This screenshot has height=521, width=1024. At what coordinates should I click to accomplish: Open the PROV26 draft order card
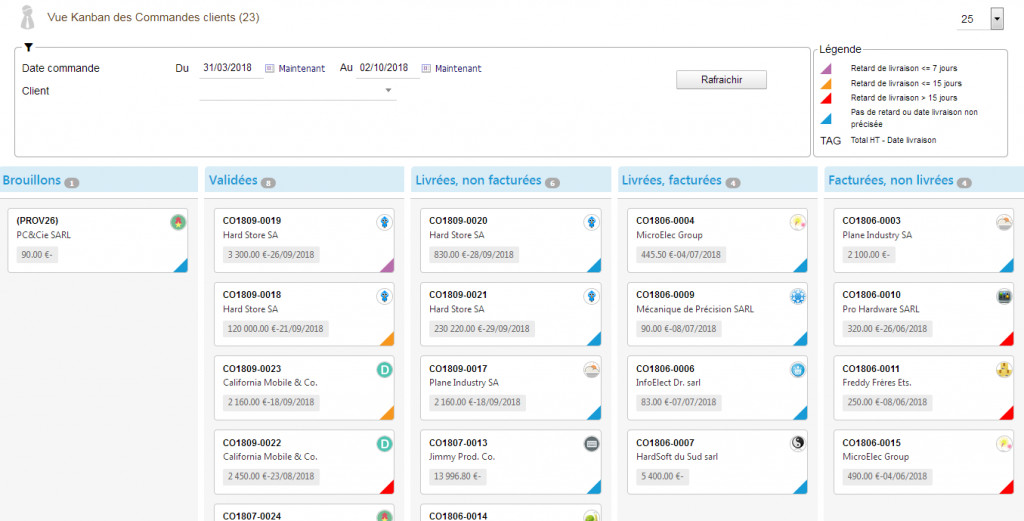click(x=97, y=240)
